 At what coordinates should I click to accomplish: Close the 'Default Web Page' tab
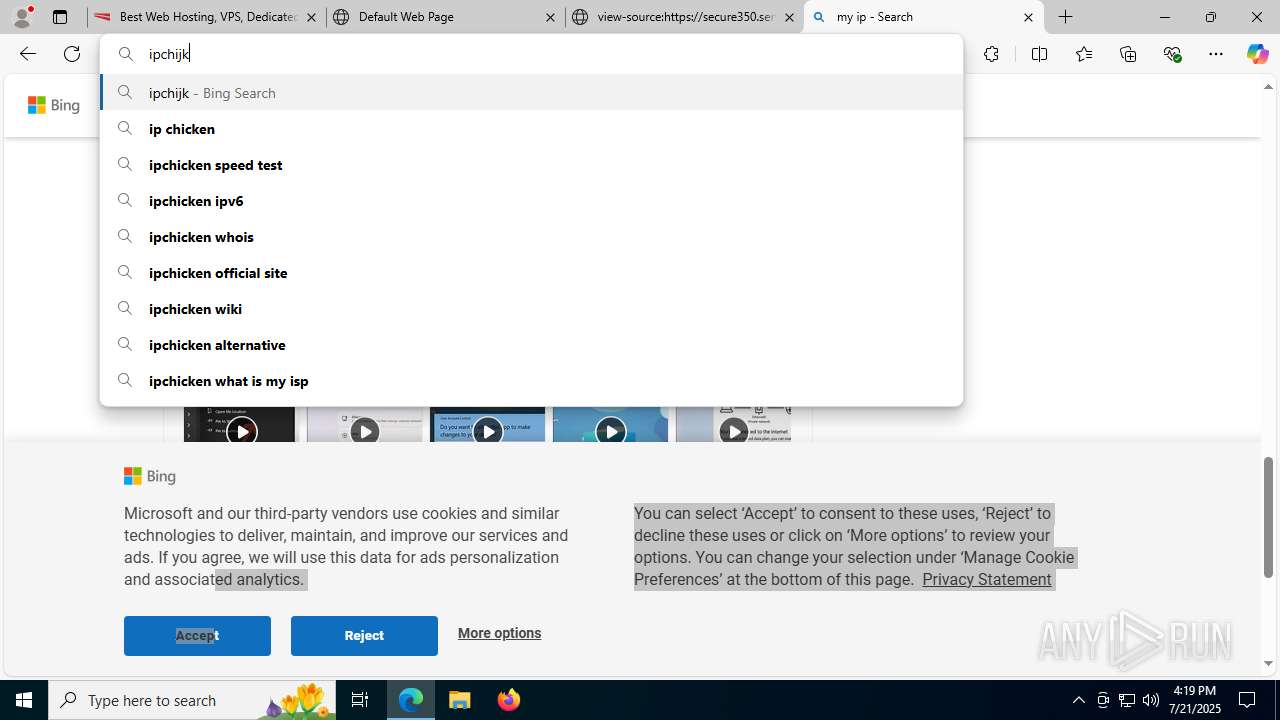550,17
